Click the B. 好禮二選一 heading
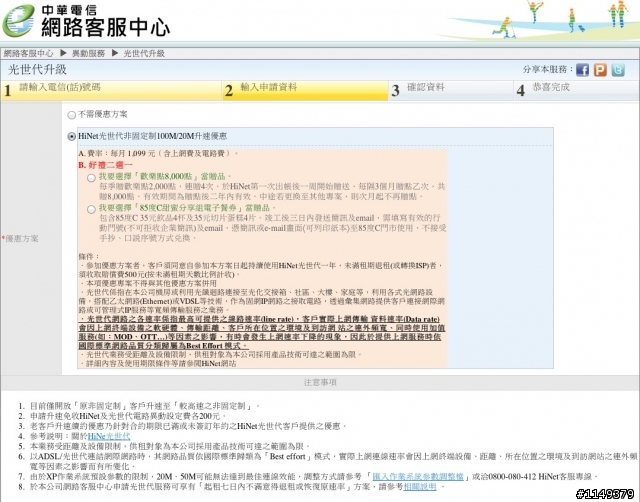 (105, 165)
